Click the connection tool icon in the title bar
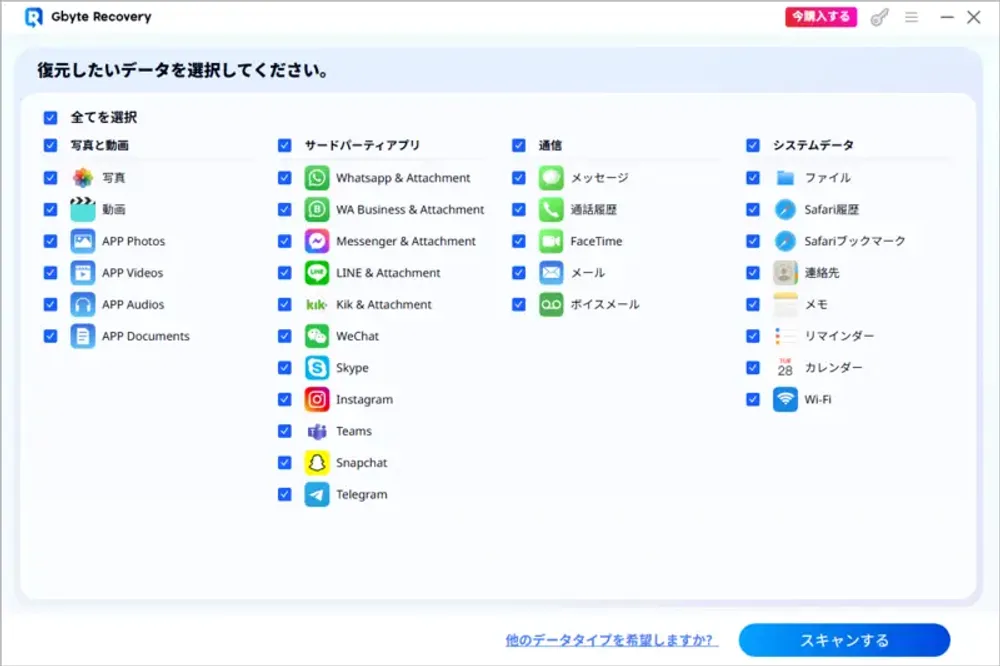1000x666 pixels. 879,17
